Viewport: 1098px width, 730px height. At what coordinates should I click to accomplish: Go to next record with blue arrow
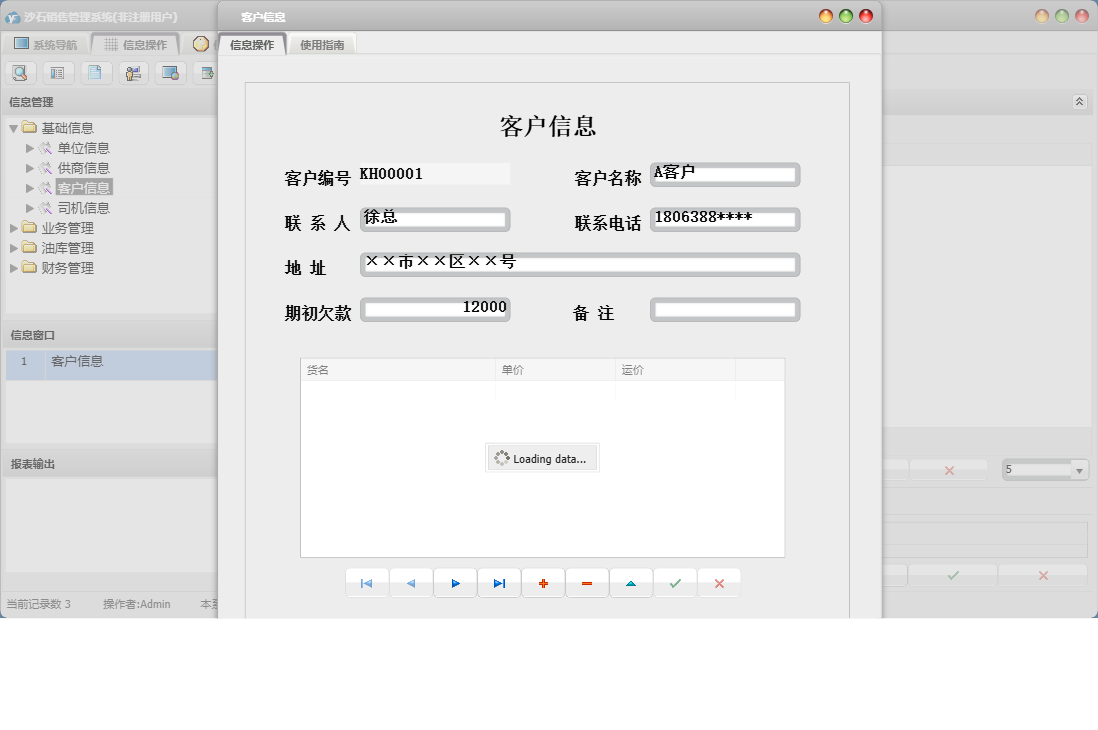(x=455, y=582)
